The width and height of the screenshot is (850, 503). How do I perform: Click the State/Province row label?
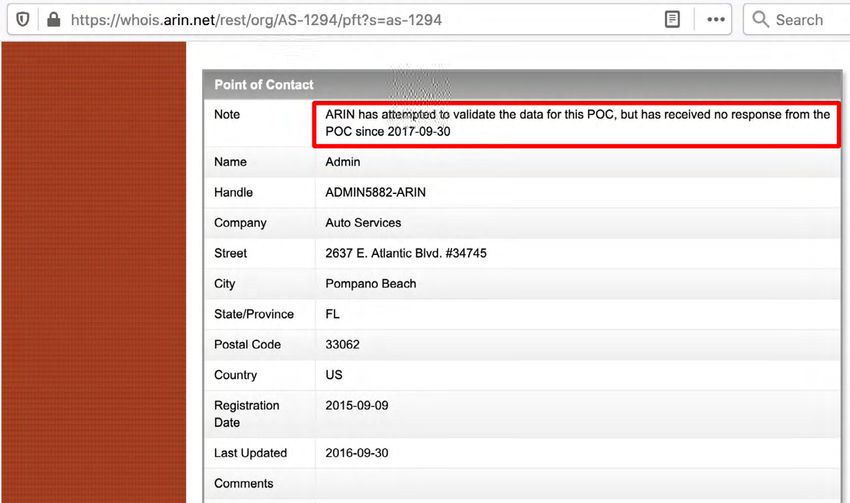point(254,314)
